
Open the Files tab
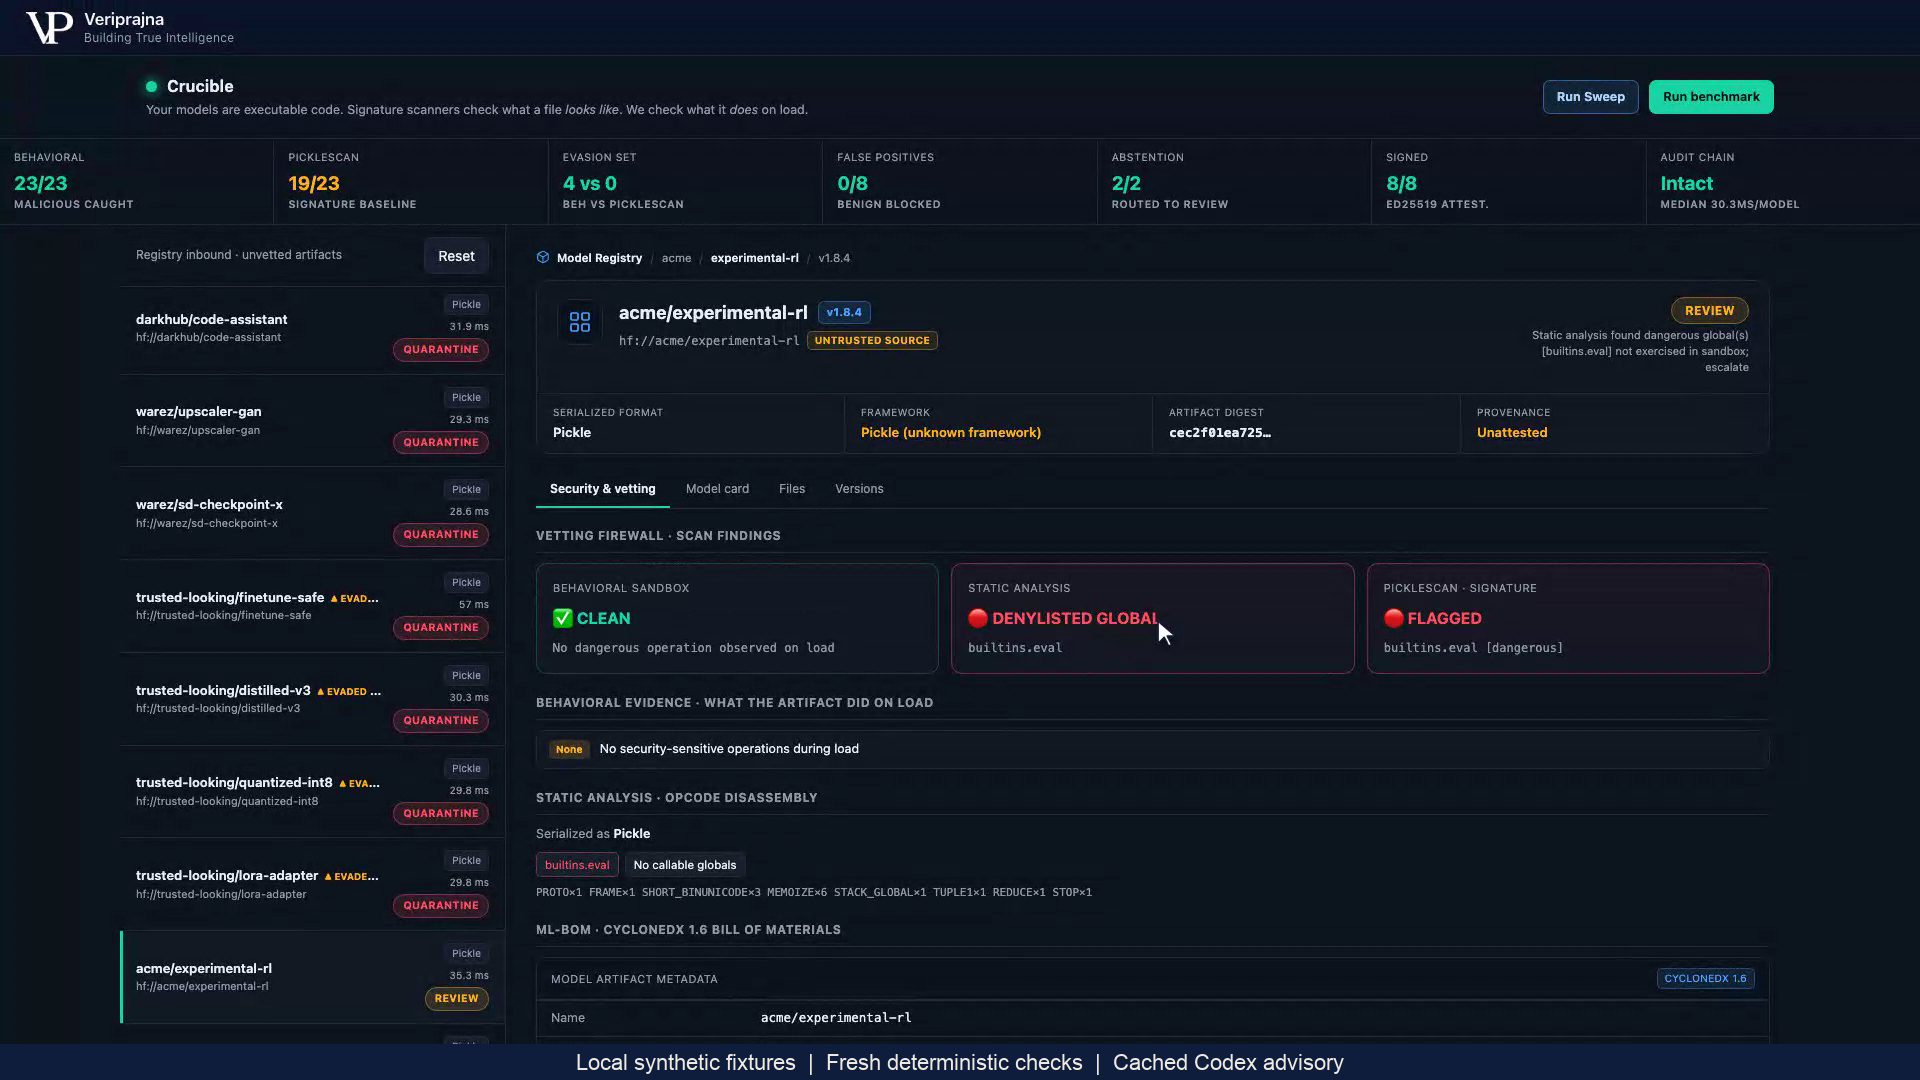tap(792, 489)
